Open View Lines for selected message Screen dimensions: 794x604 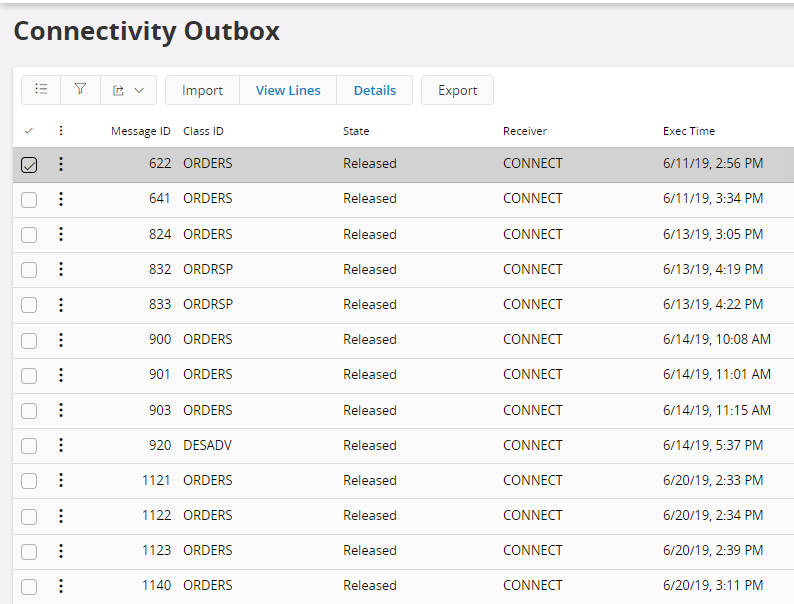pos(288,90)
